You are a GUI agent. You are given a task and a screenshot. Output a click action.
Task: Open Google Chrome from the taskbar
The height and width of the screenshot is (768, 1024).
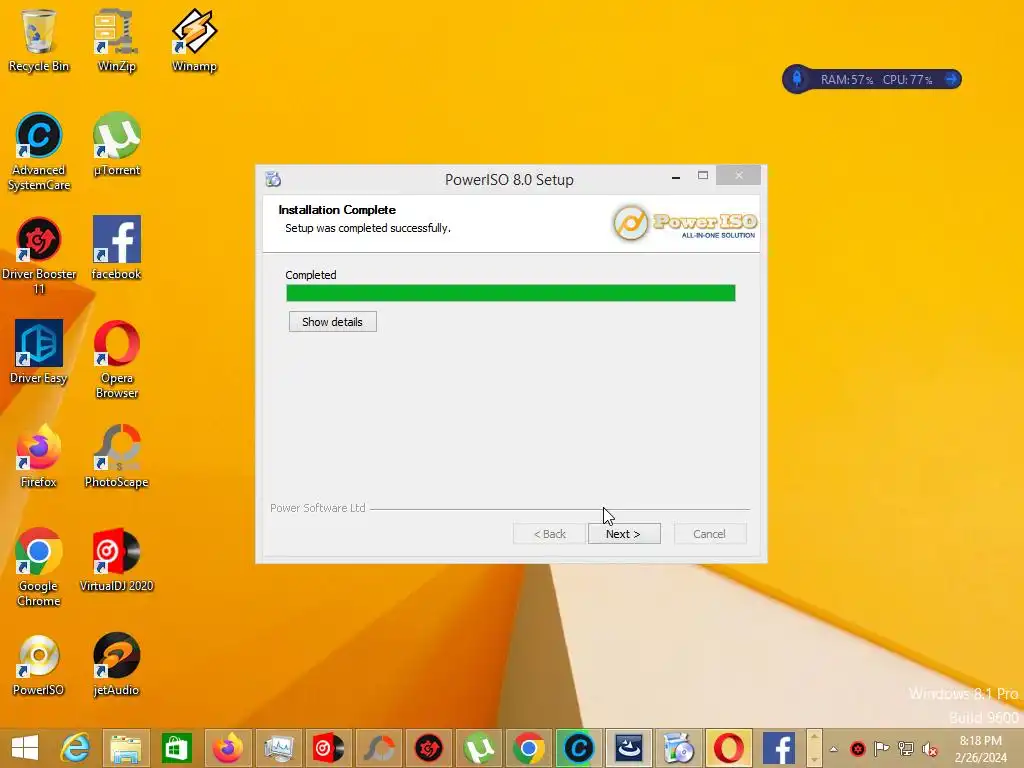(x=529, y=748)
